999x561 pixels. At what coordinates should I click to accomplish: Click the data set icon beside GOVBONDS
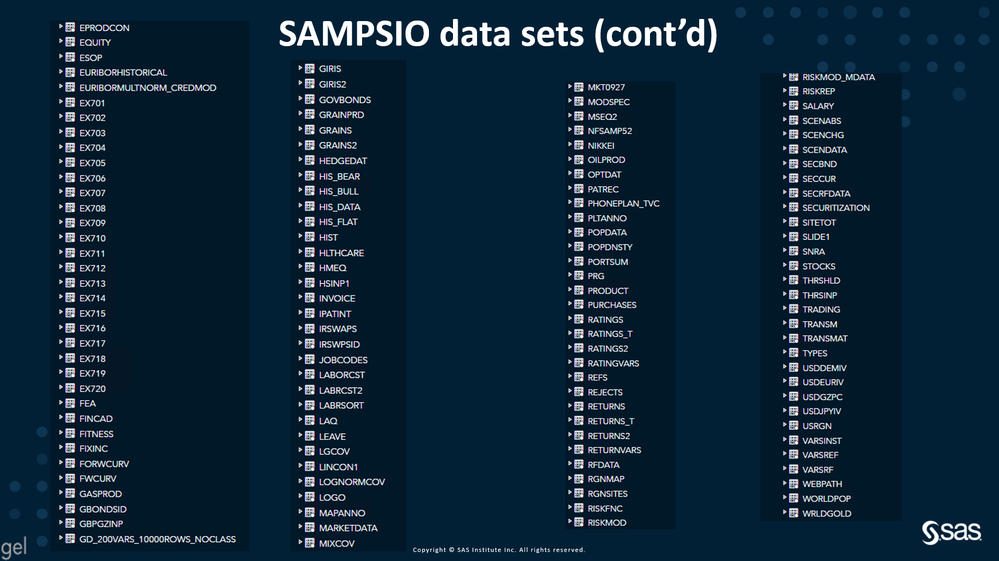coord(310,100)
